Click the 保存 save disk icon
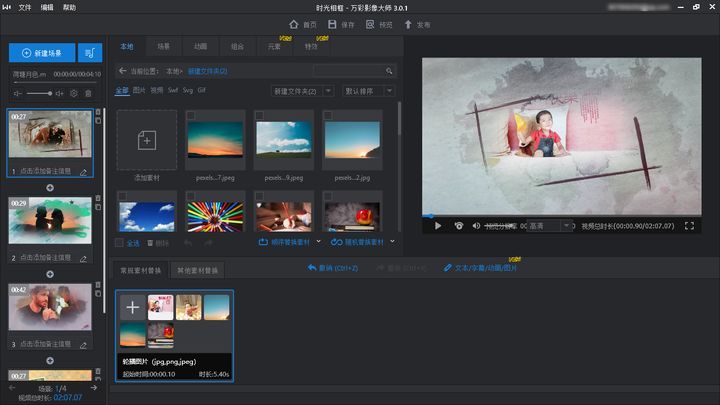Image resolution: width=720 pixels, height=405 pixels. pyautogui.click(x=332, y=24)
